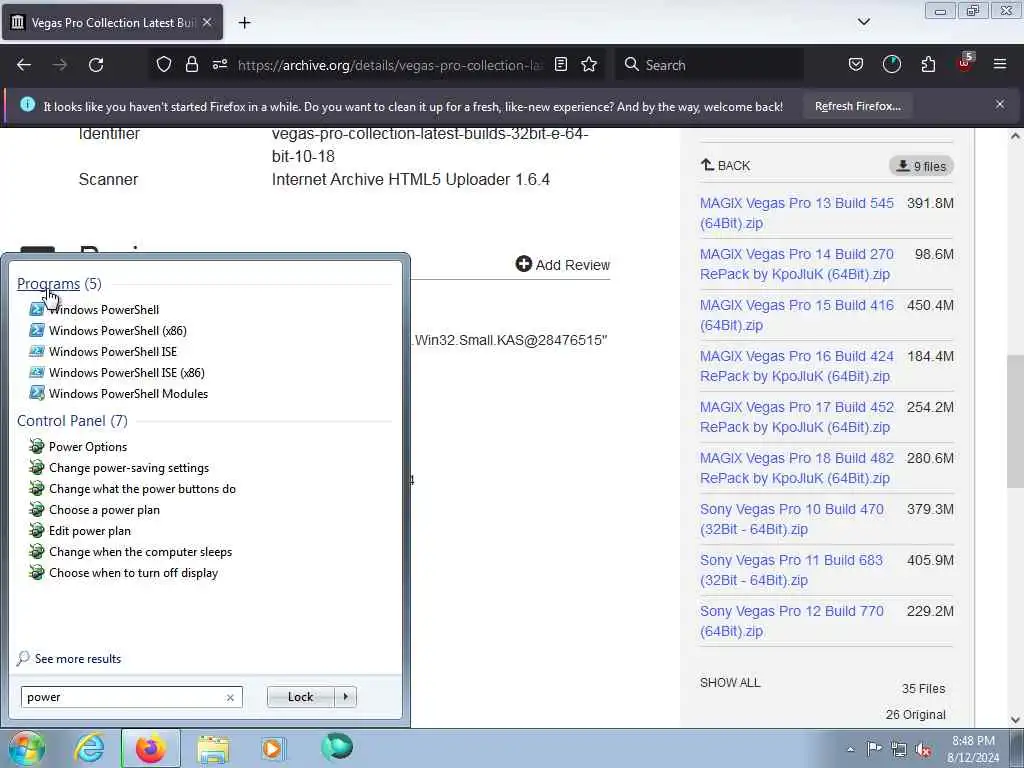Click the BACK link in download list
Screen dimensions: 1024x768
(726, 165)
